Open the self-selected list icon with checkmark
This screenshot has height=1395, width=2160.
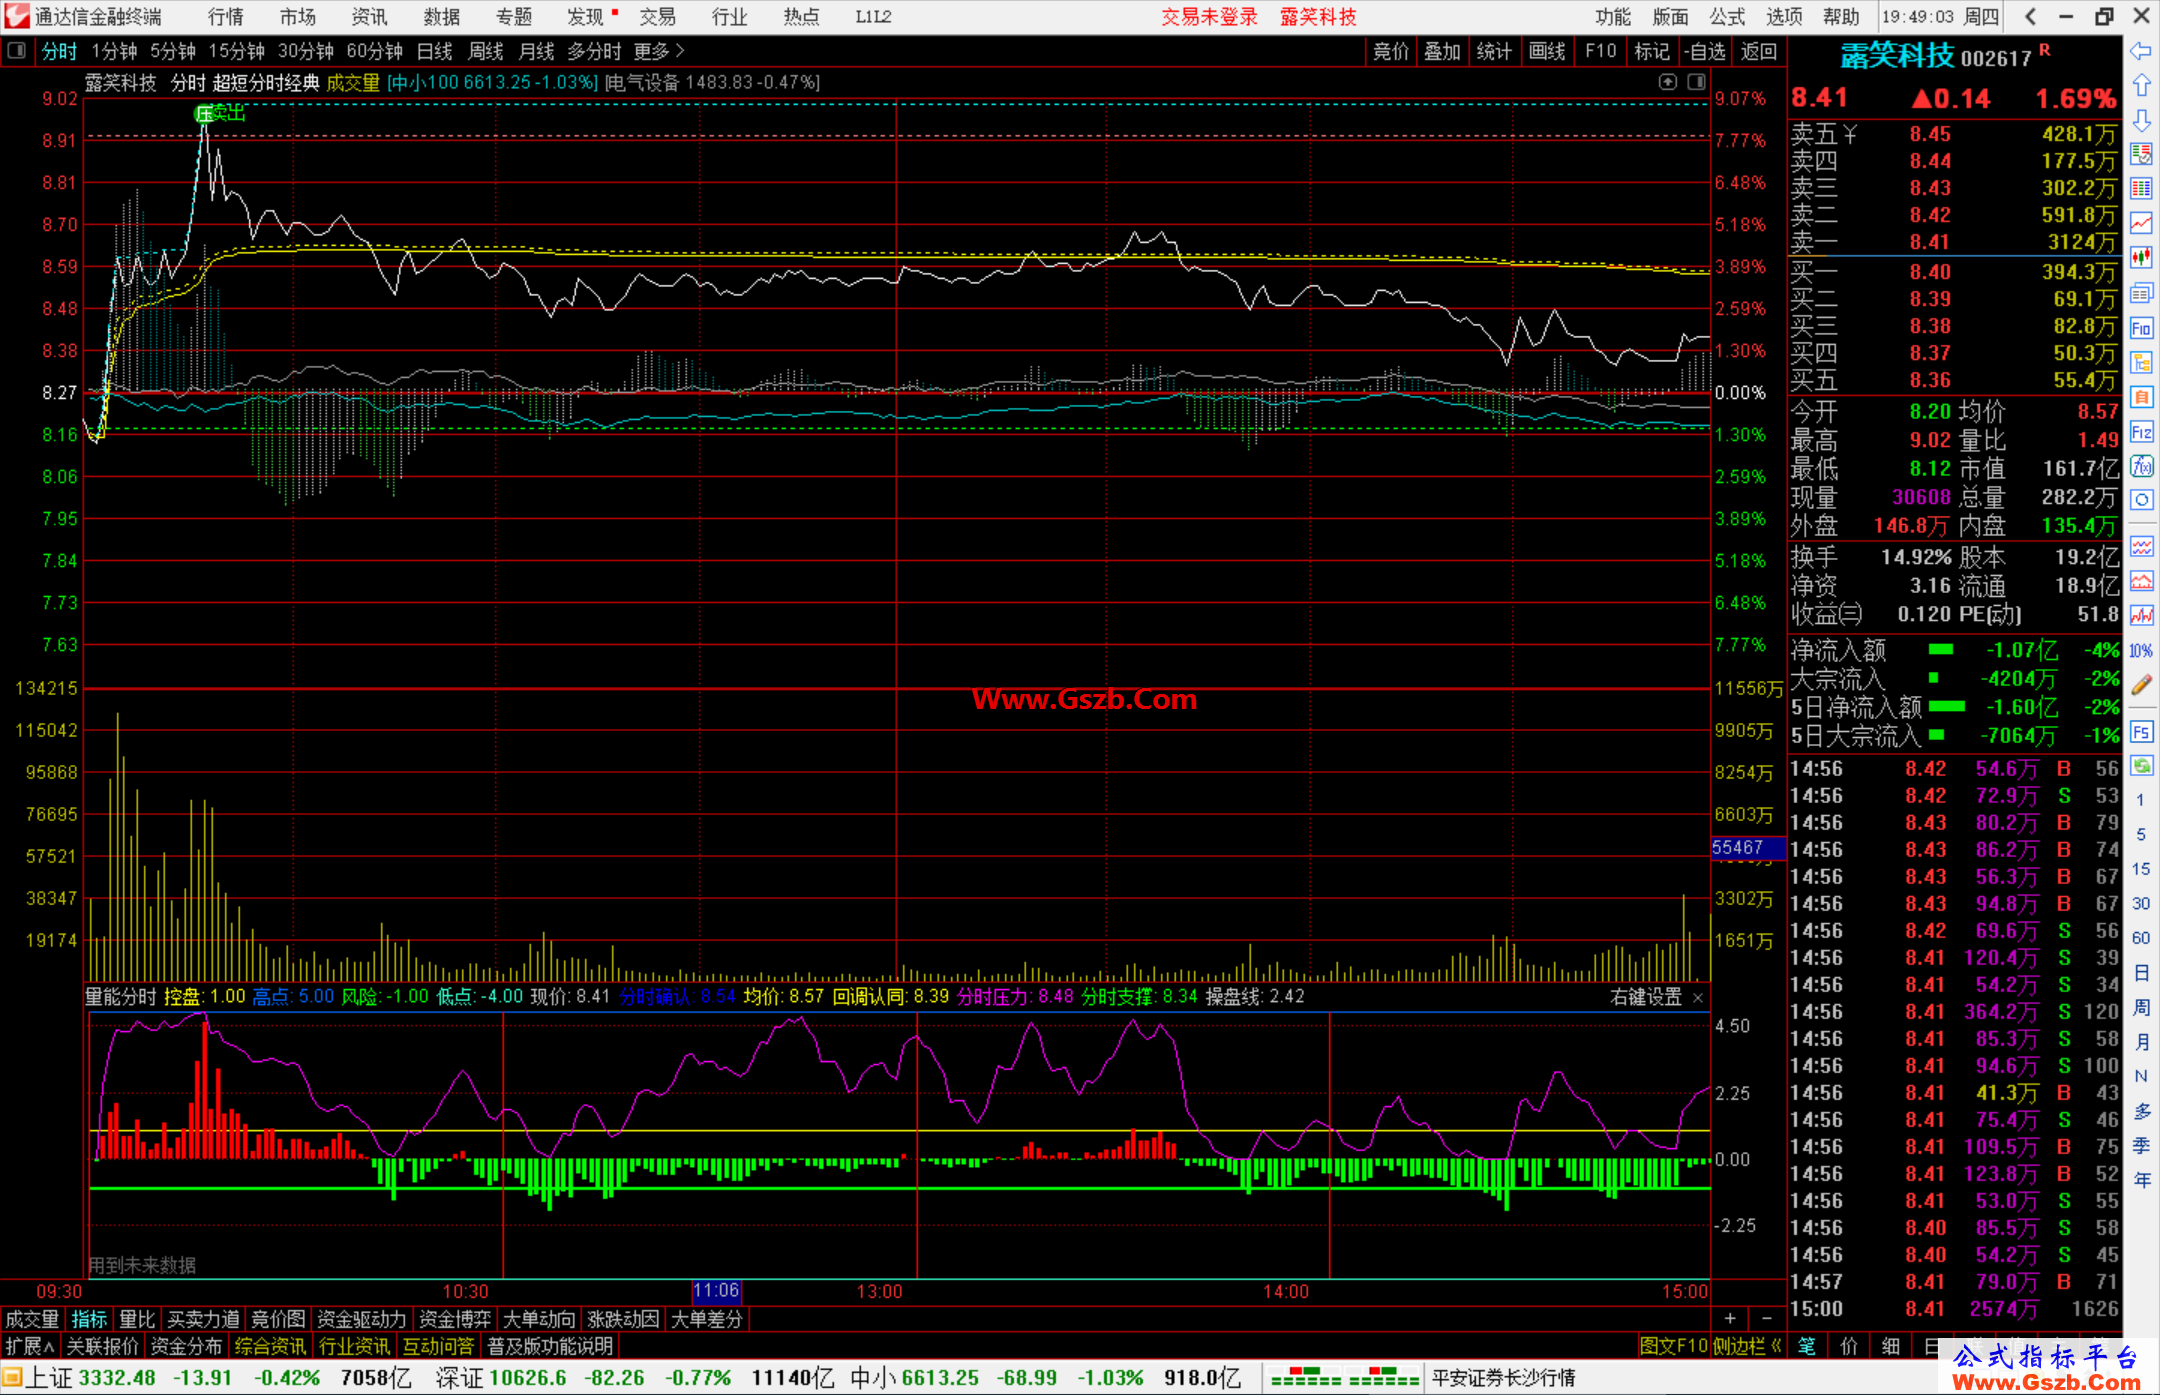coord(2141,154)
